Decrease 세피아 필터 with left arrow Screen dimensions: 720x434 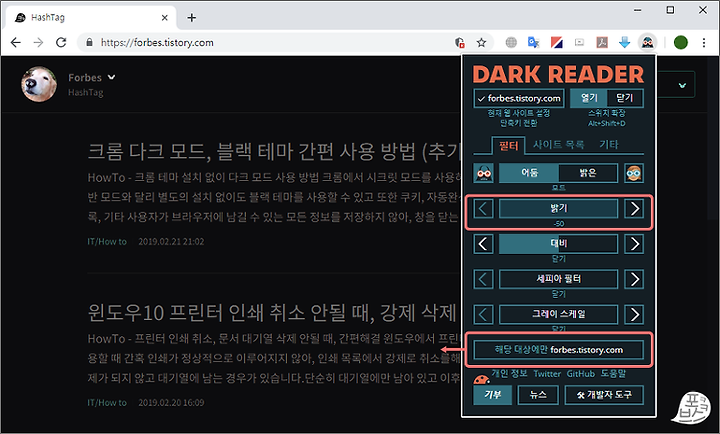[x=483, y=279]
